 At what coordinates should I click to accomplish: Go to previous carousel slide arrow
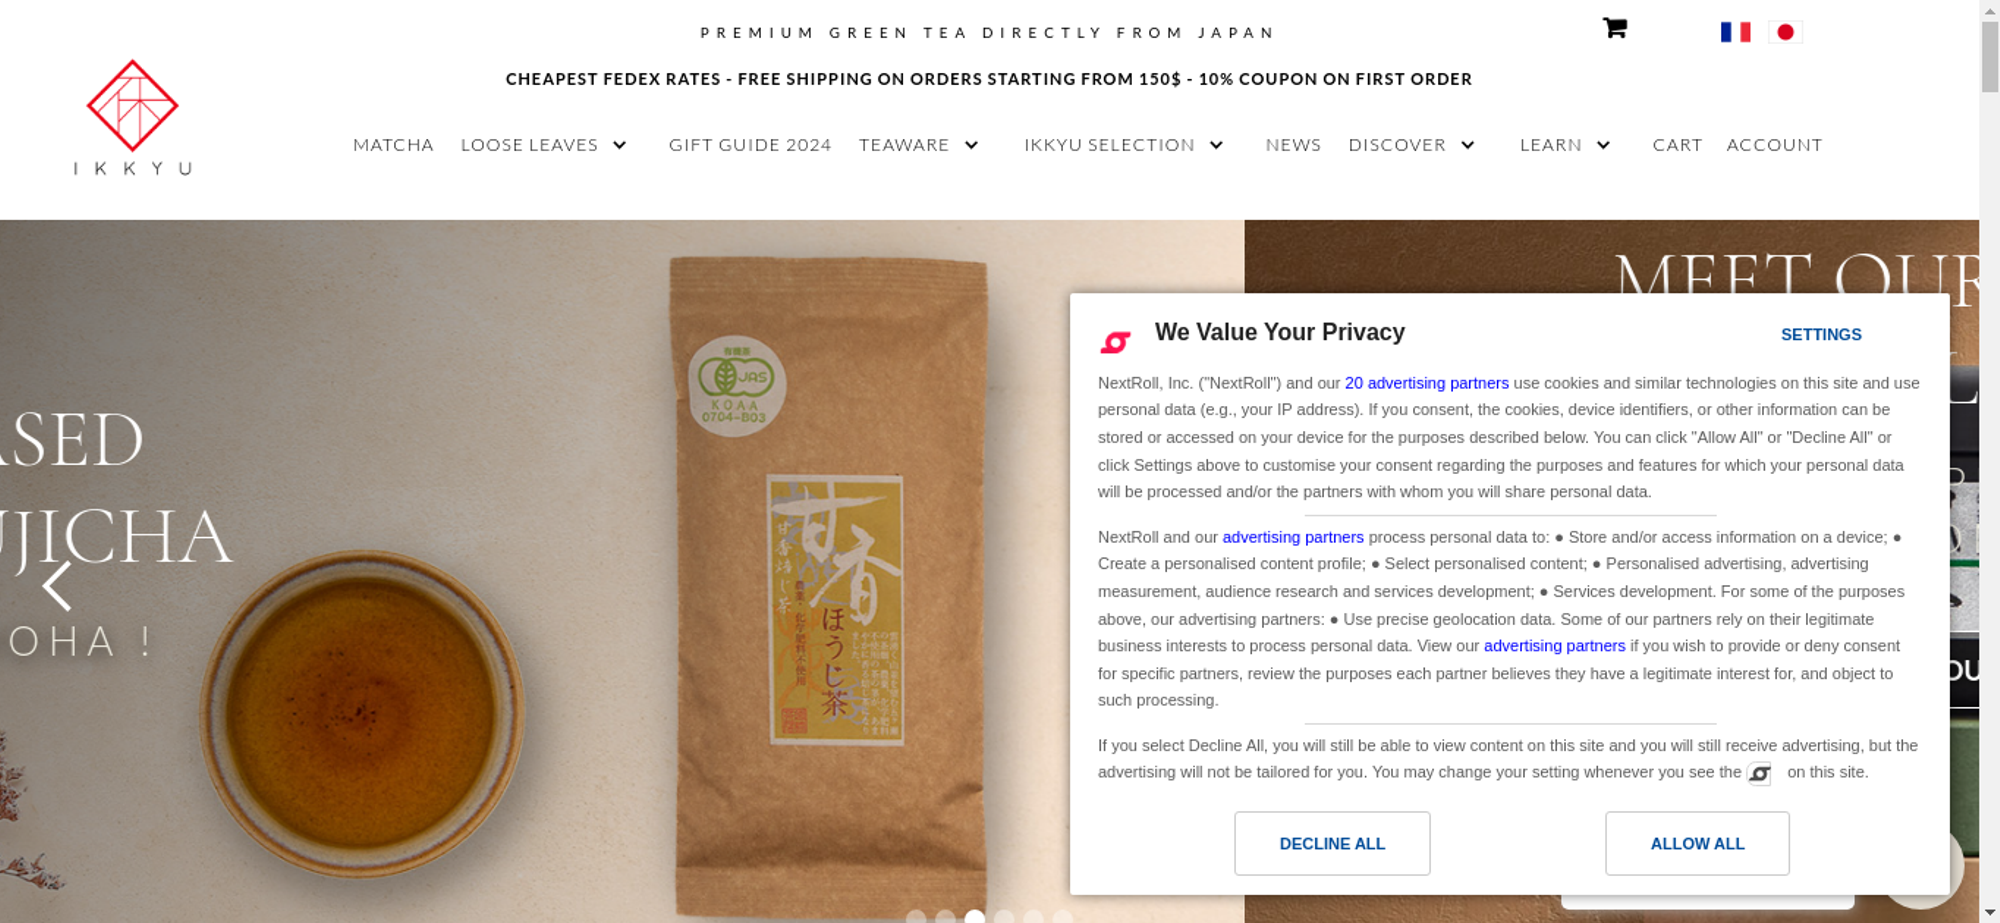[57, 585]
